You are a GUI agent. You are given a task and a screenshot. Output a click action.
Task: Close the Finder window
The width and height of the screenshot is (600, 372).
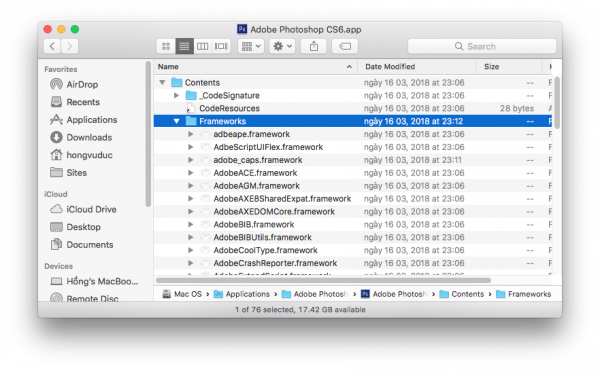coord(48,29)
